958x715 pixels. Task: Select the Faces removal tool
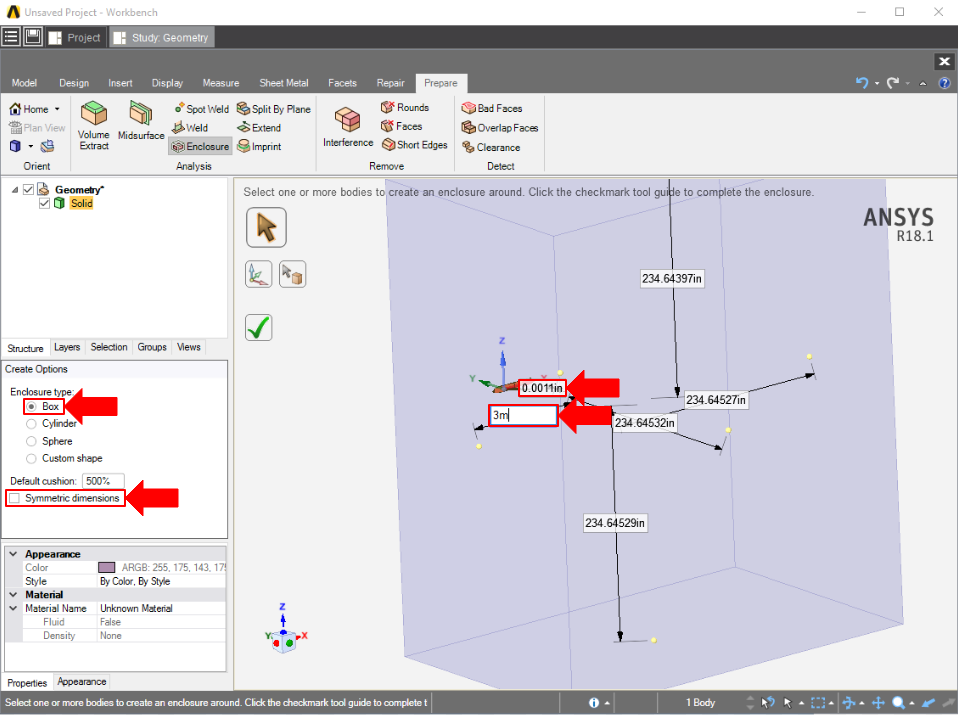[401, 126]
